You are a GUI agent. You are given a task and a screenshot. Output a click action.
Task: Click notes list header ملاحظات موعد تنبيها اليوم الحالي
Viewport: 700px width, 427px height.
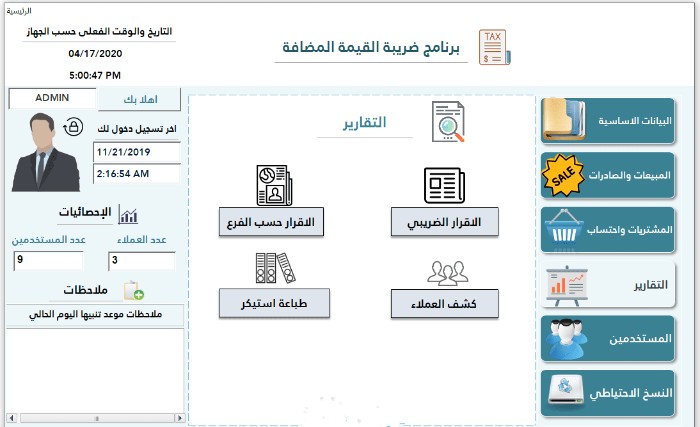point(95,315)
